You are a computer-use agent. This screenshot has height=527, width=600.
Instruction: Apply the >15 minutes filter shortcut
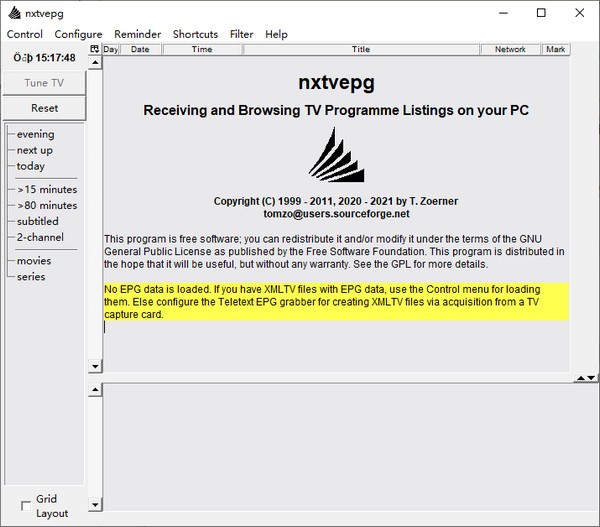[47, 189]
